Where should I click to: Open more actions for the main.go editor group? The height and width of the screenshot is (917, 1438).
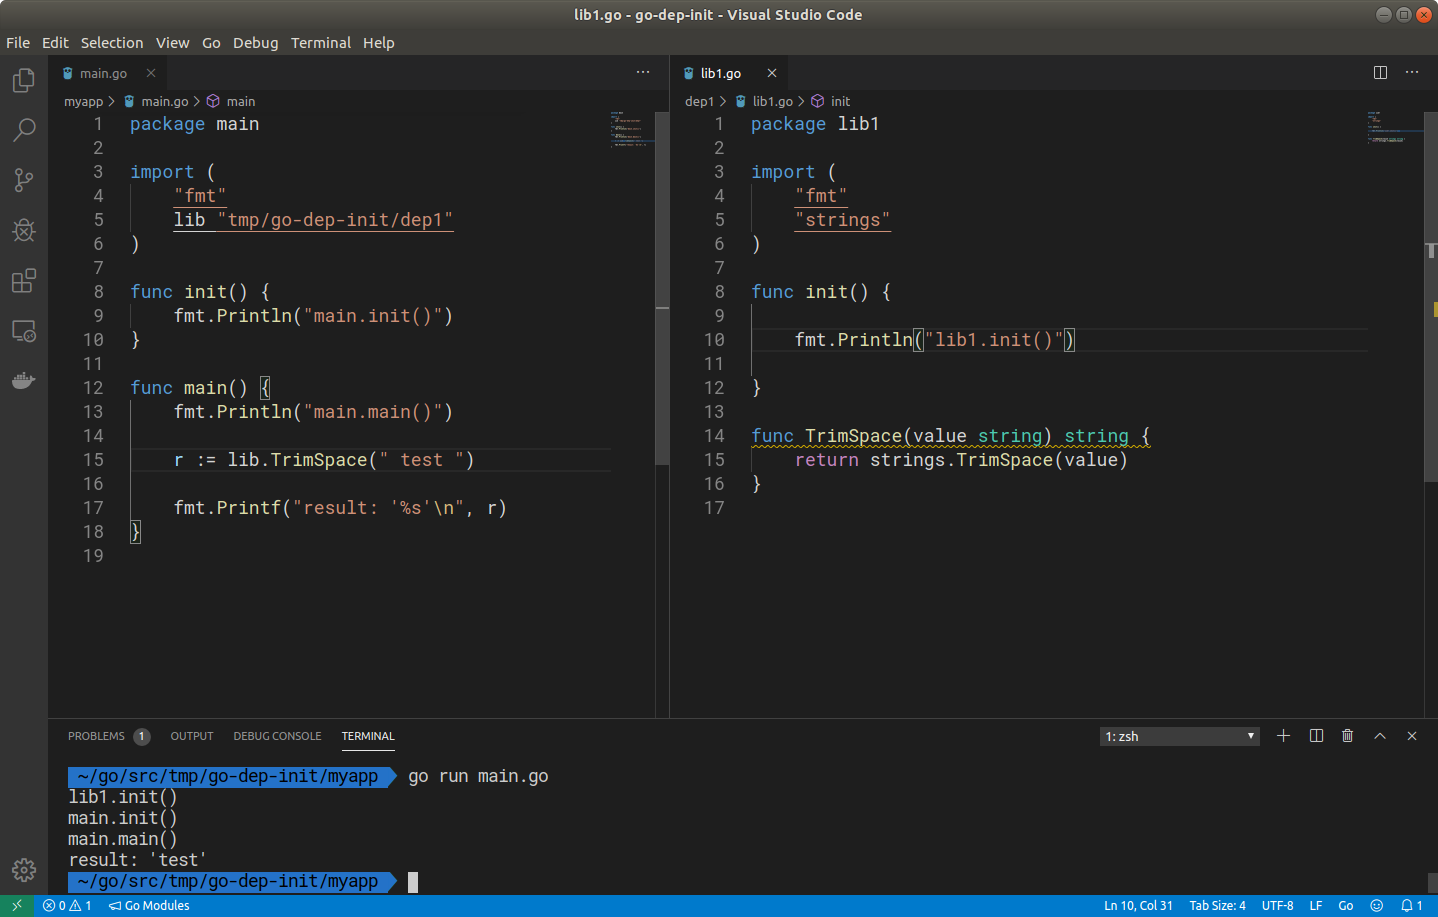643,72
